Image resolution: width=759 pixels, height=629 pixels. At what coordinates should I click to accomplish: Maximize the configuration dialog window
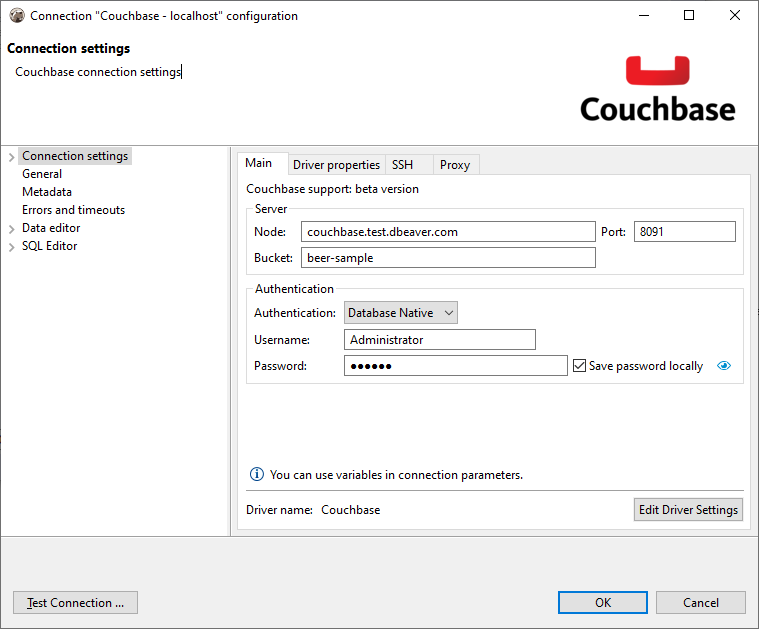689,15
